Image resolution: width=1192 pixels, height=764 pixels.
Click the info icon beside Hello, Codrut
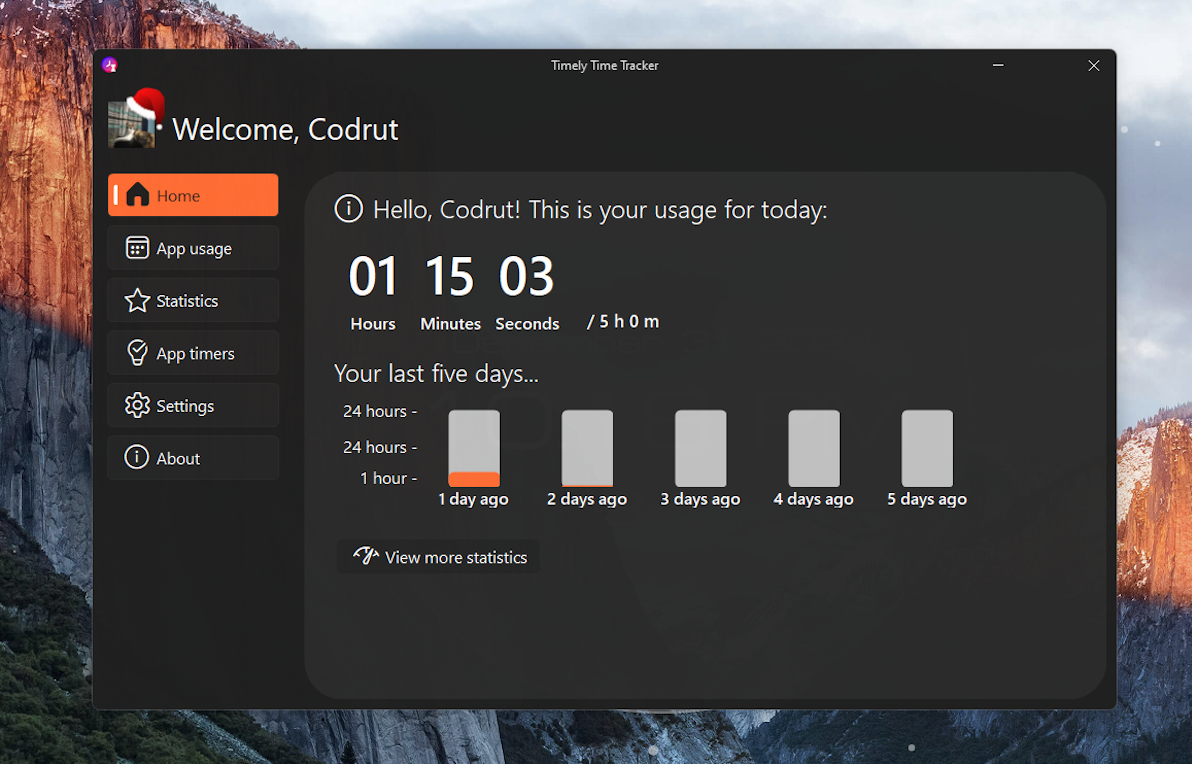coord(349,208)
